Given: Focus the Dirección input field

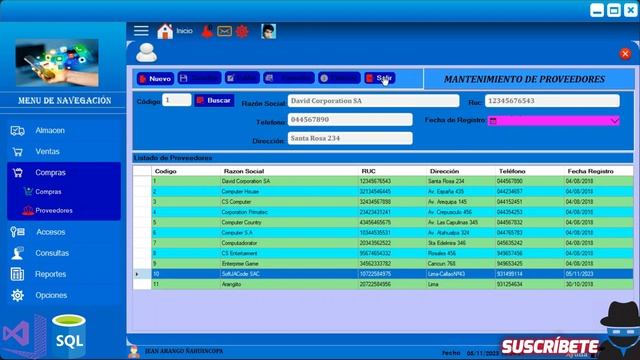Looking at the screenshot, I should point(350,138).
